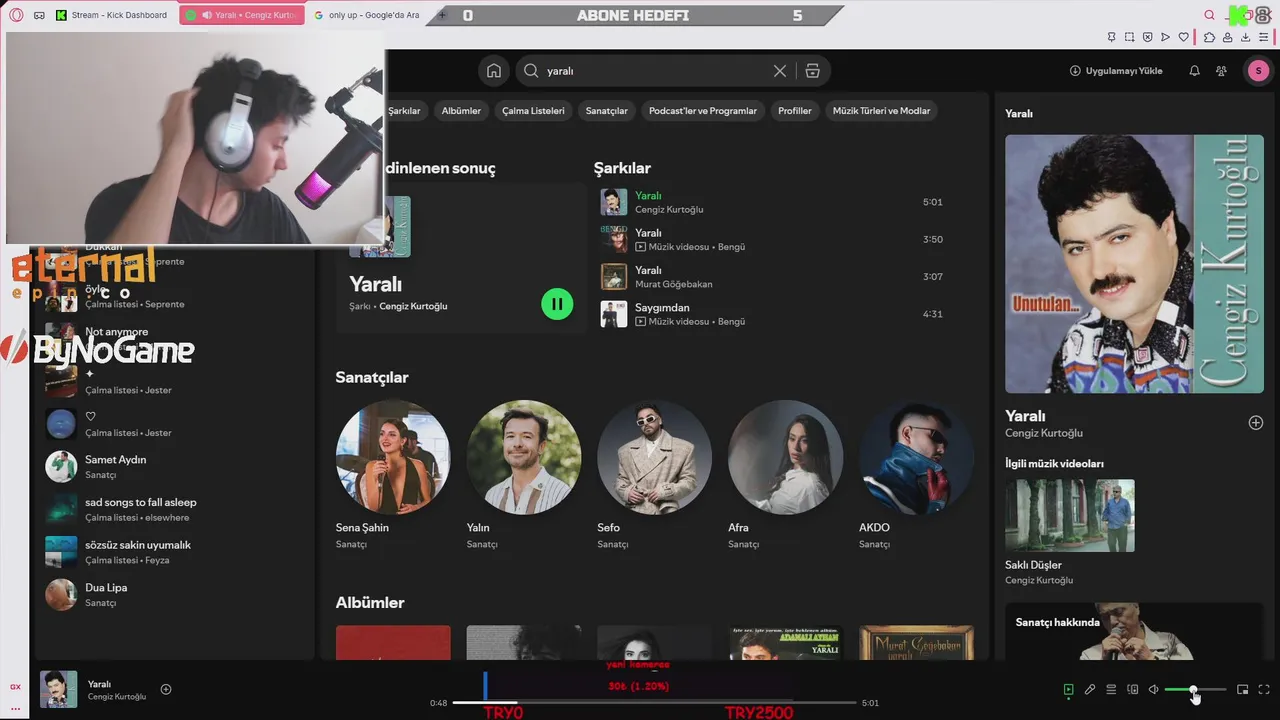Open the extensions puzzle icon
Viewport: 1280px width, 720px height.
[x=1209, y=37]
